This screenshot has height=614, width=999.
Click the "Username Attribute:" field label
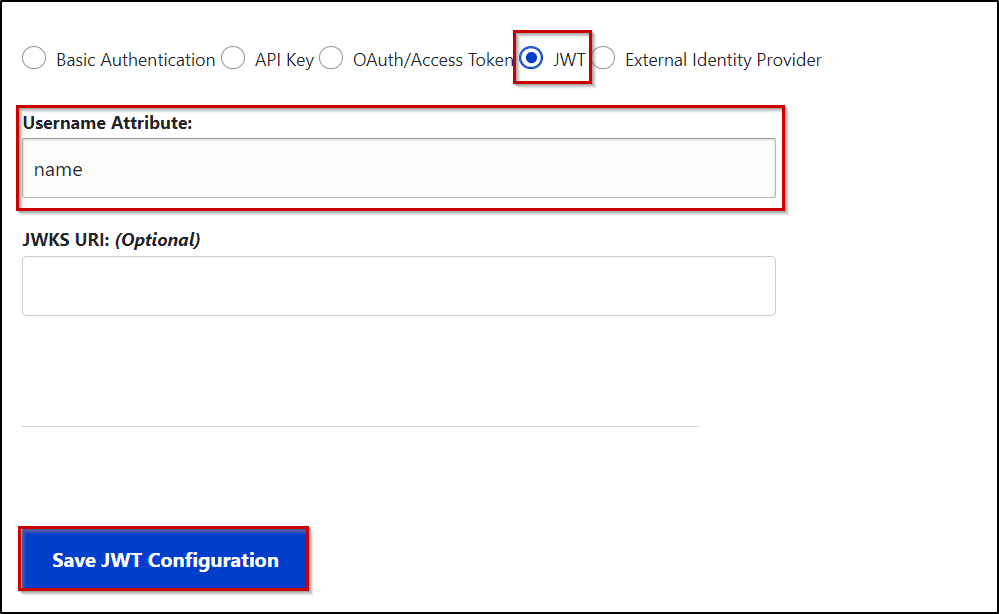pos(107,123)
